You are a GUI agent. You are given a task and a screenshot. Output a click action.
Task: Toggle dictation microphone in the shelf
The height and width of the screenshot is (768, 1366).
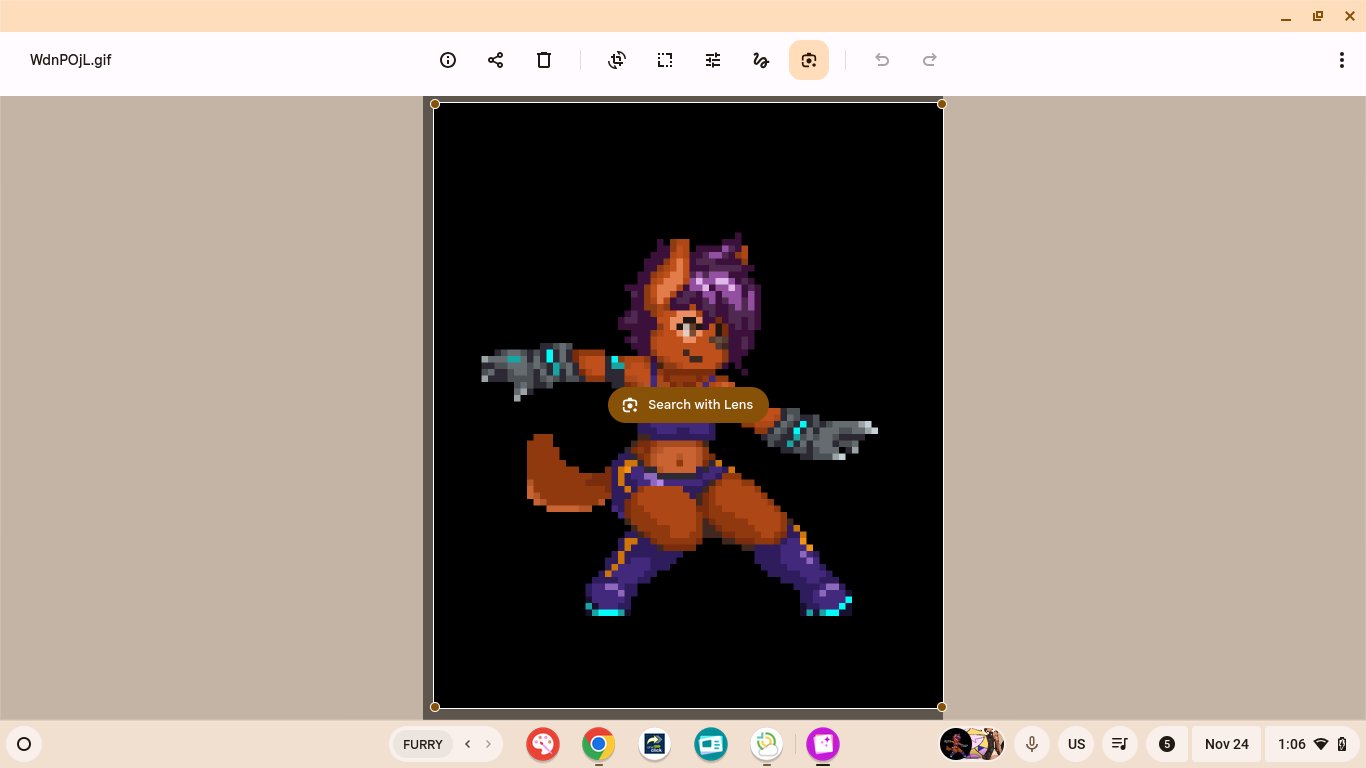(x=1031, y=744)
